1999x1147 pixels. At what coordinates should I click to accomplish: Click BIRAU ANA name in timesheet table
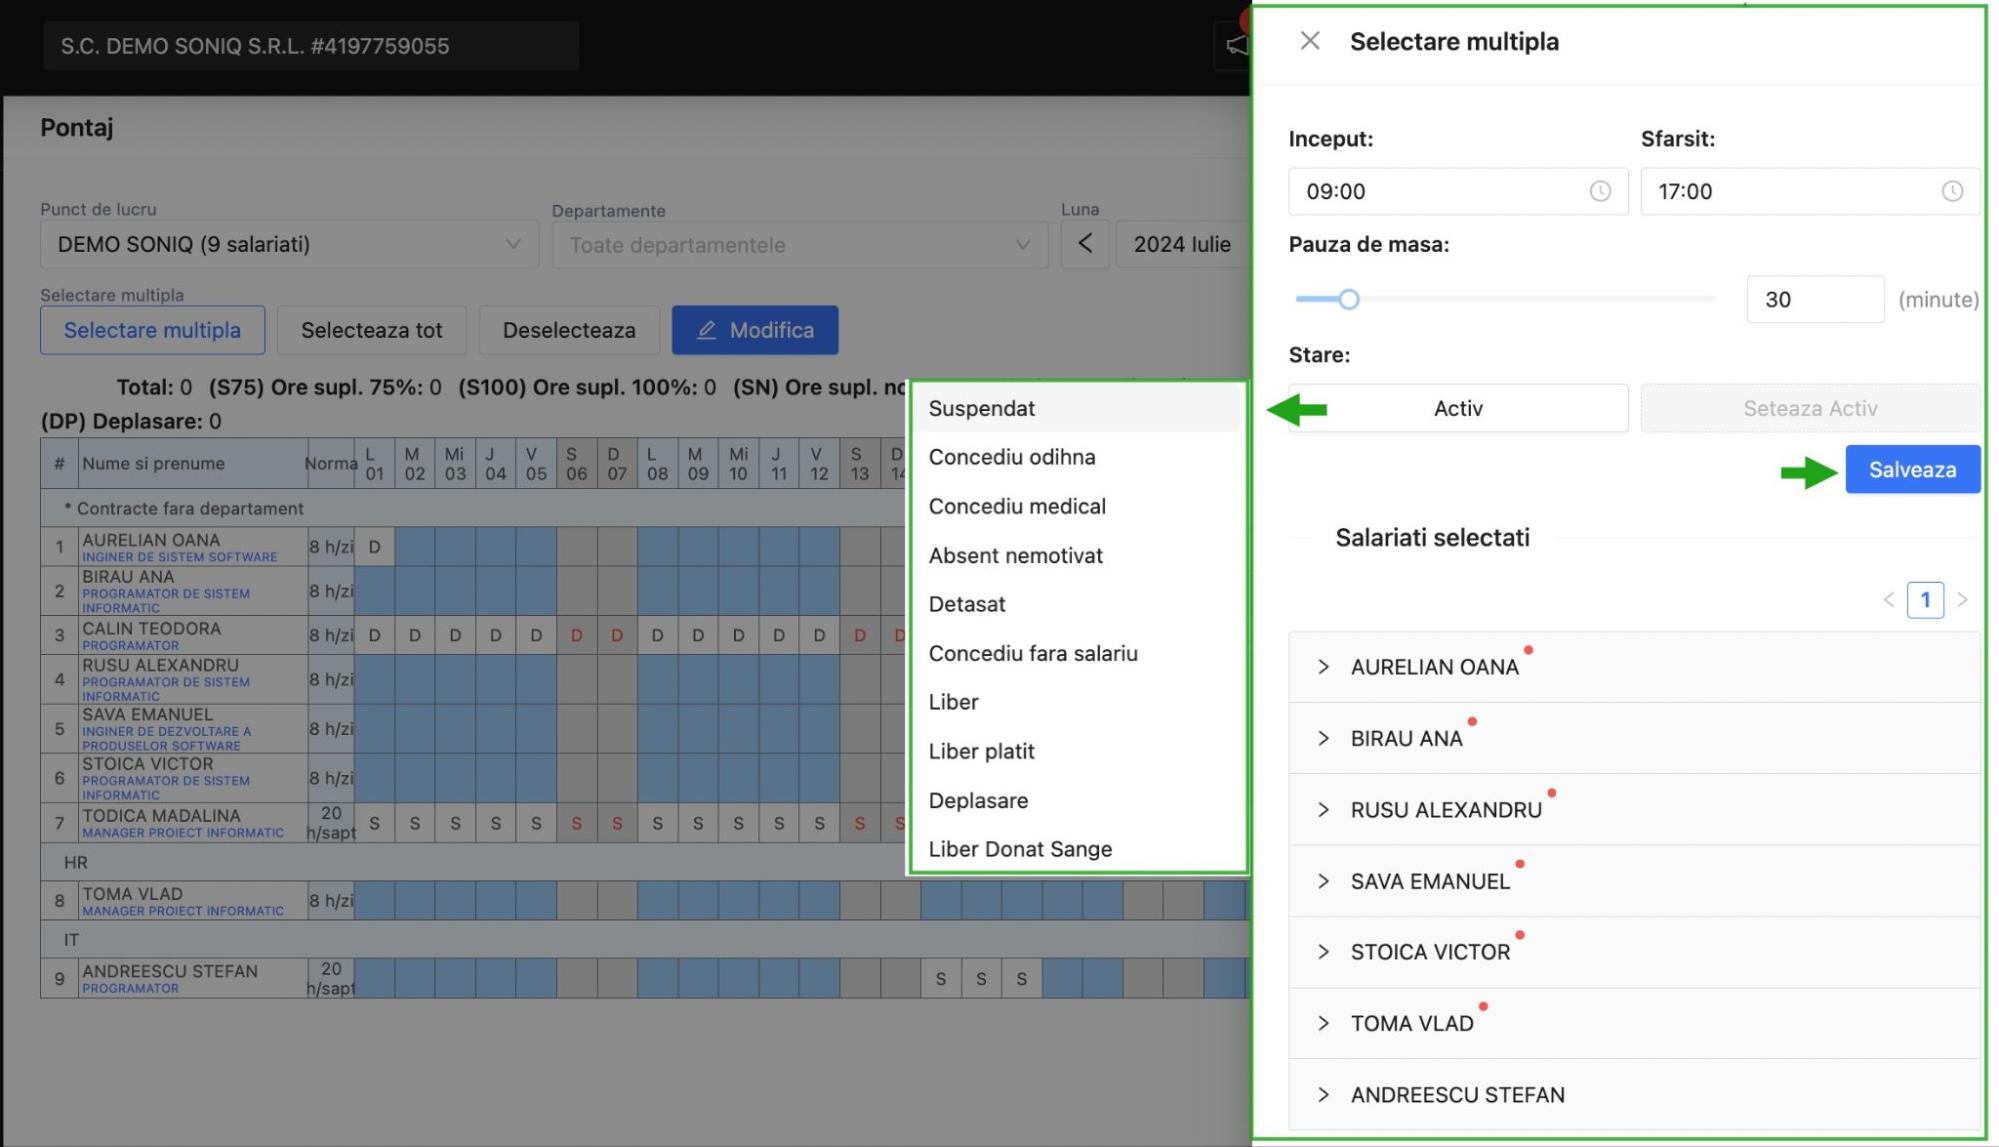[x=128, y=577]
